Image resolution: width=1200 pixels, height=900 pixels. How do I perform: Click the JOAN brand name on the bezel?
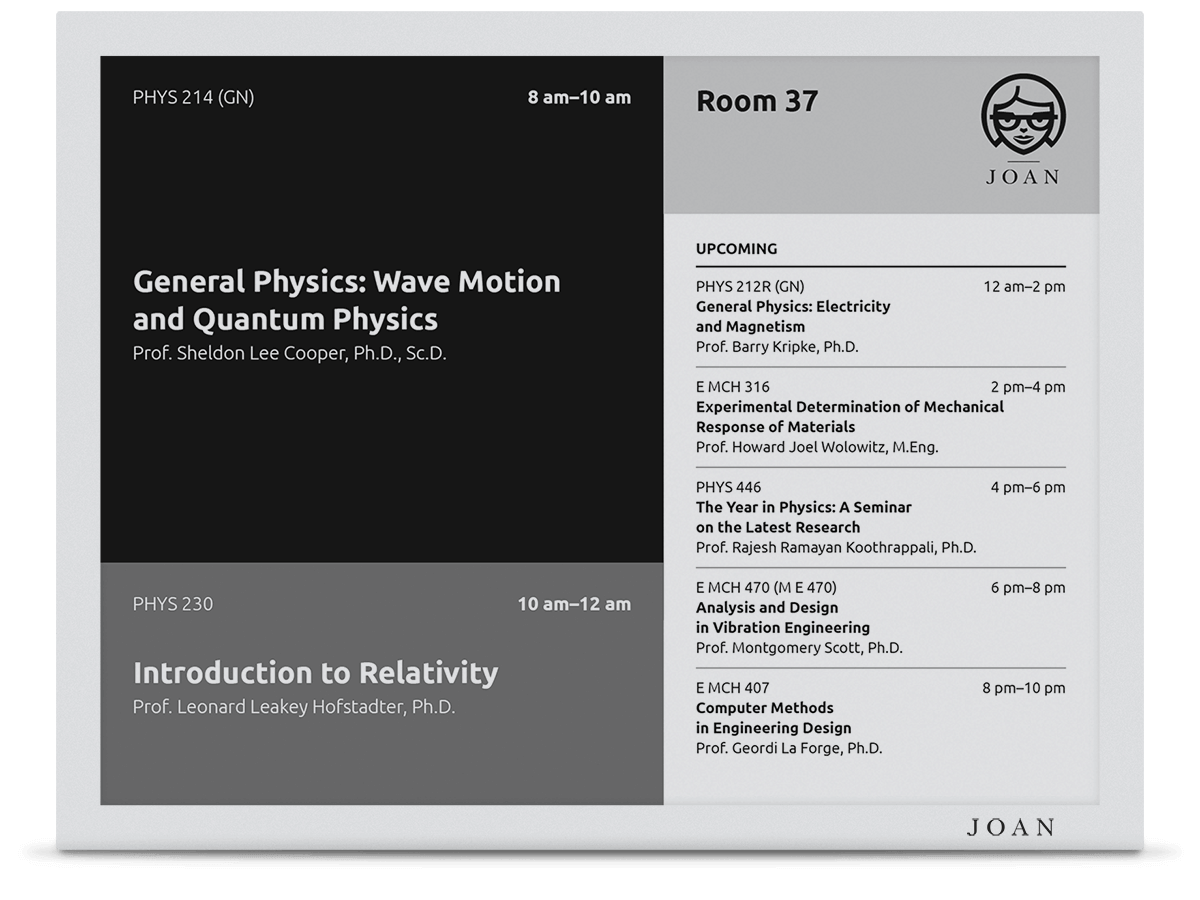point(1011,827)
